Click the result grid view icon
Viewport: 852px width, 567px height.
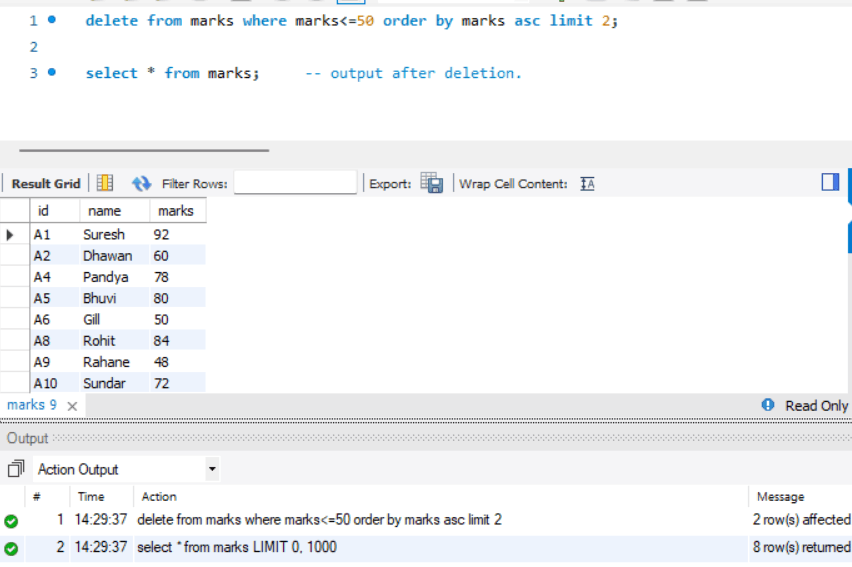click(105, 183)
